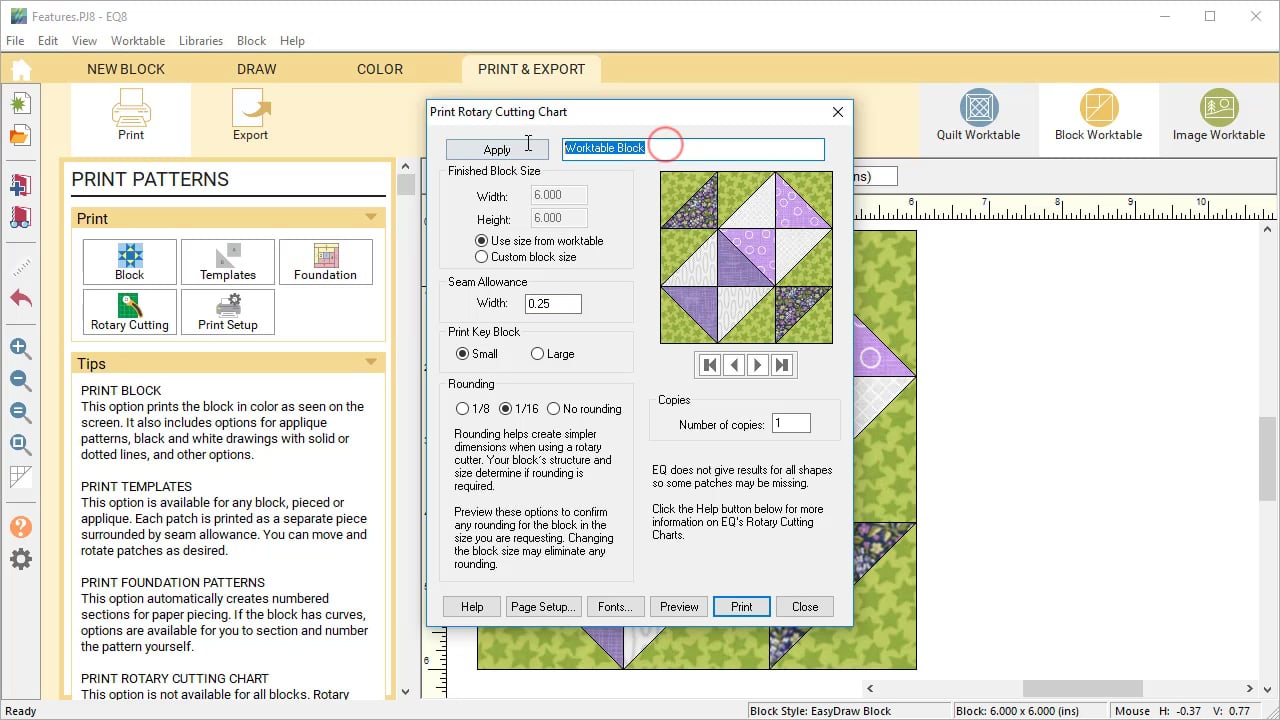Click the left panel scroll down arrow
The image size is (1280, 720).
405,691
